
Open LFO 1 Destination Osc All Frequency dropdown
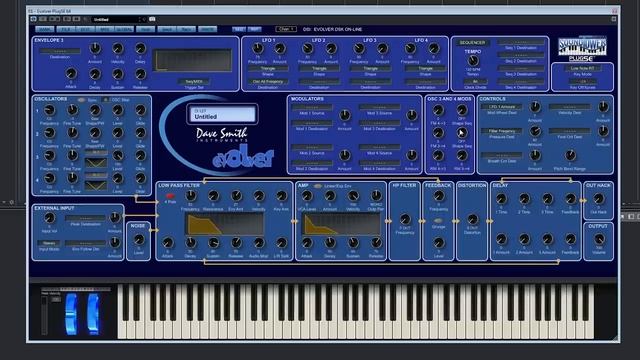268,82
